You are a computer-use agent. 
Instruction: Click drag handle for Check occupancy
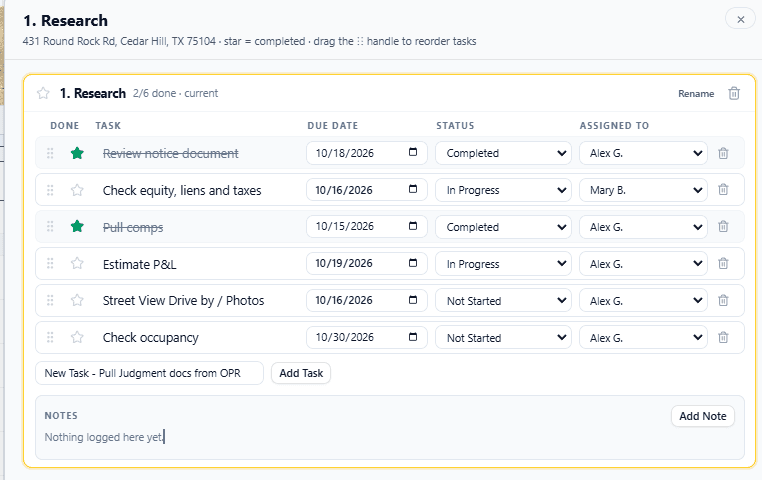click(50, 337)
